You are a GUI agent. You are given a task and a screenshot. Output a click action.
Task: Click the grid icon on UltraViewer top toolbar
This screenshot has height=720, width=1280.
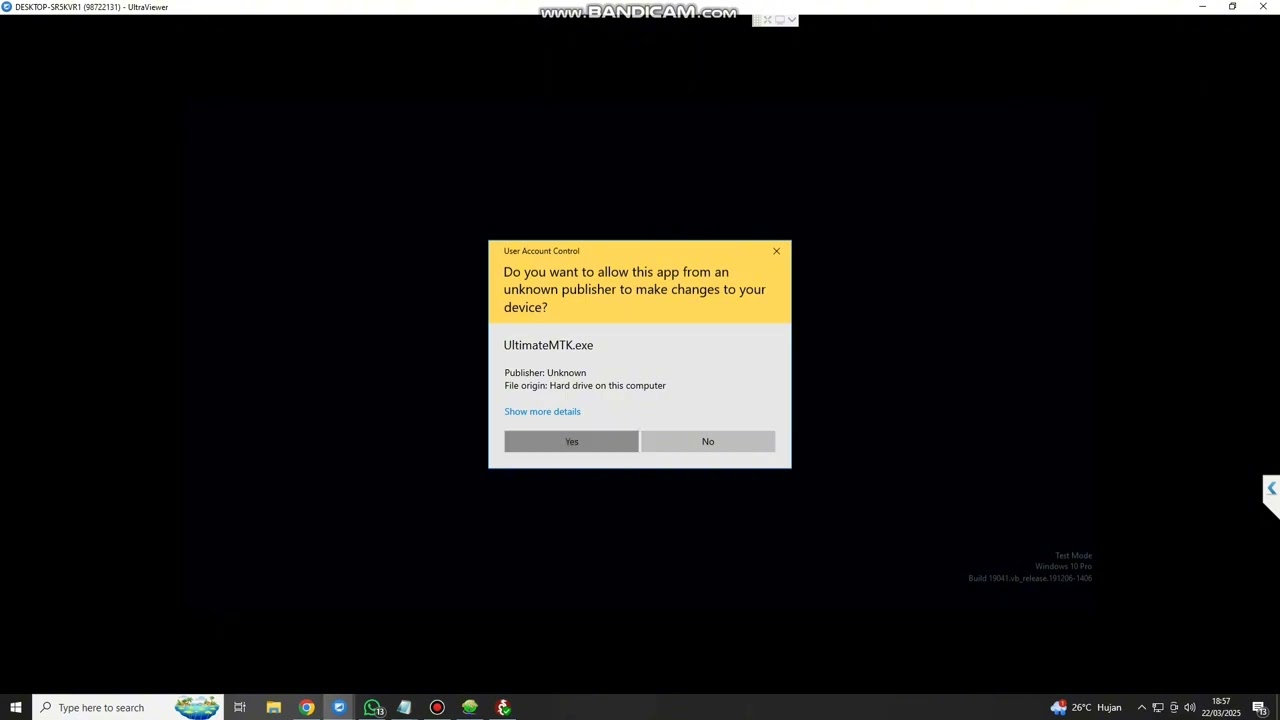[757, 19]
